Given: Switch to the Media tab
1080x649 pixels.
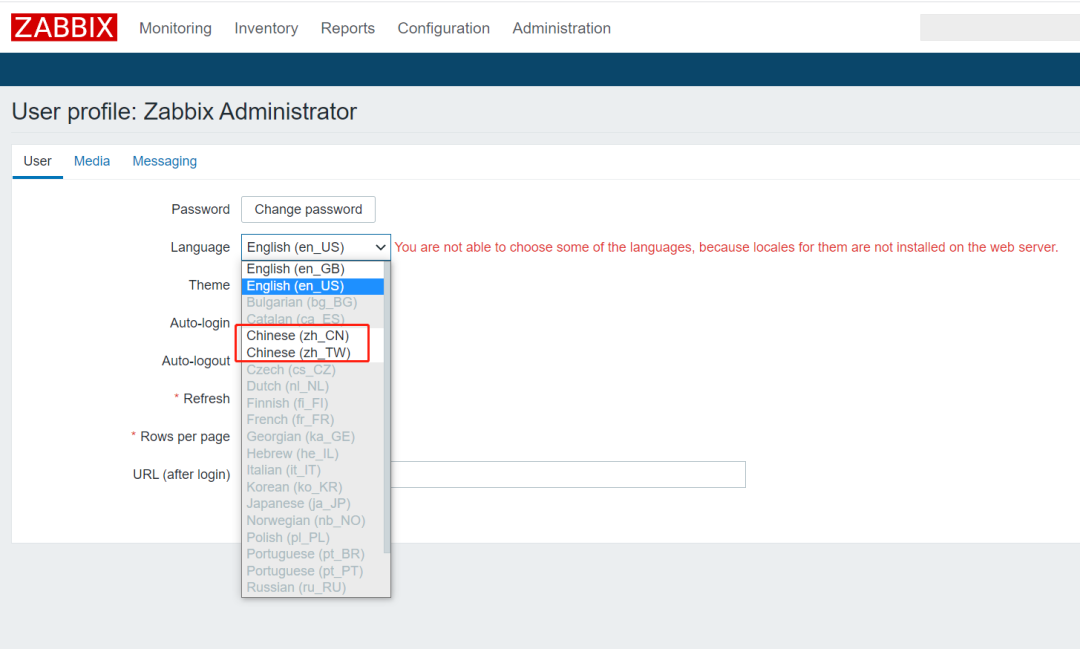Looking at the screenshot, I should point(92,161).
